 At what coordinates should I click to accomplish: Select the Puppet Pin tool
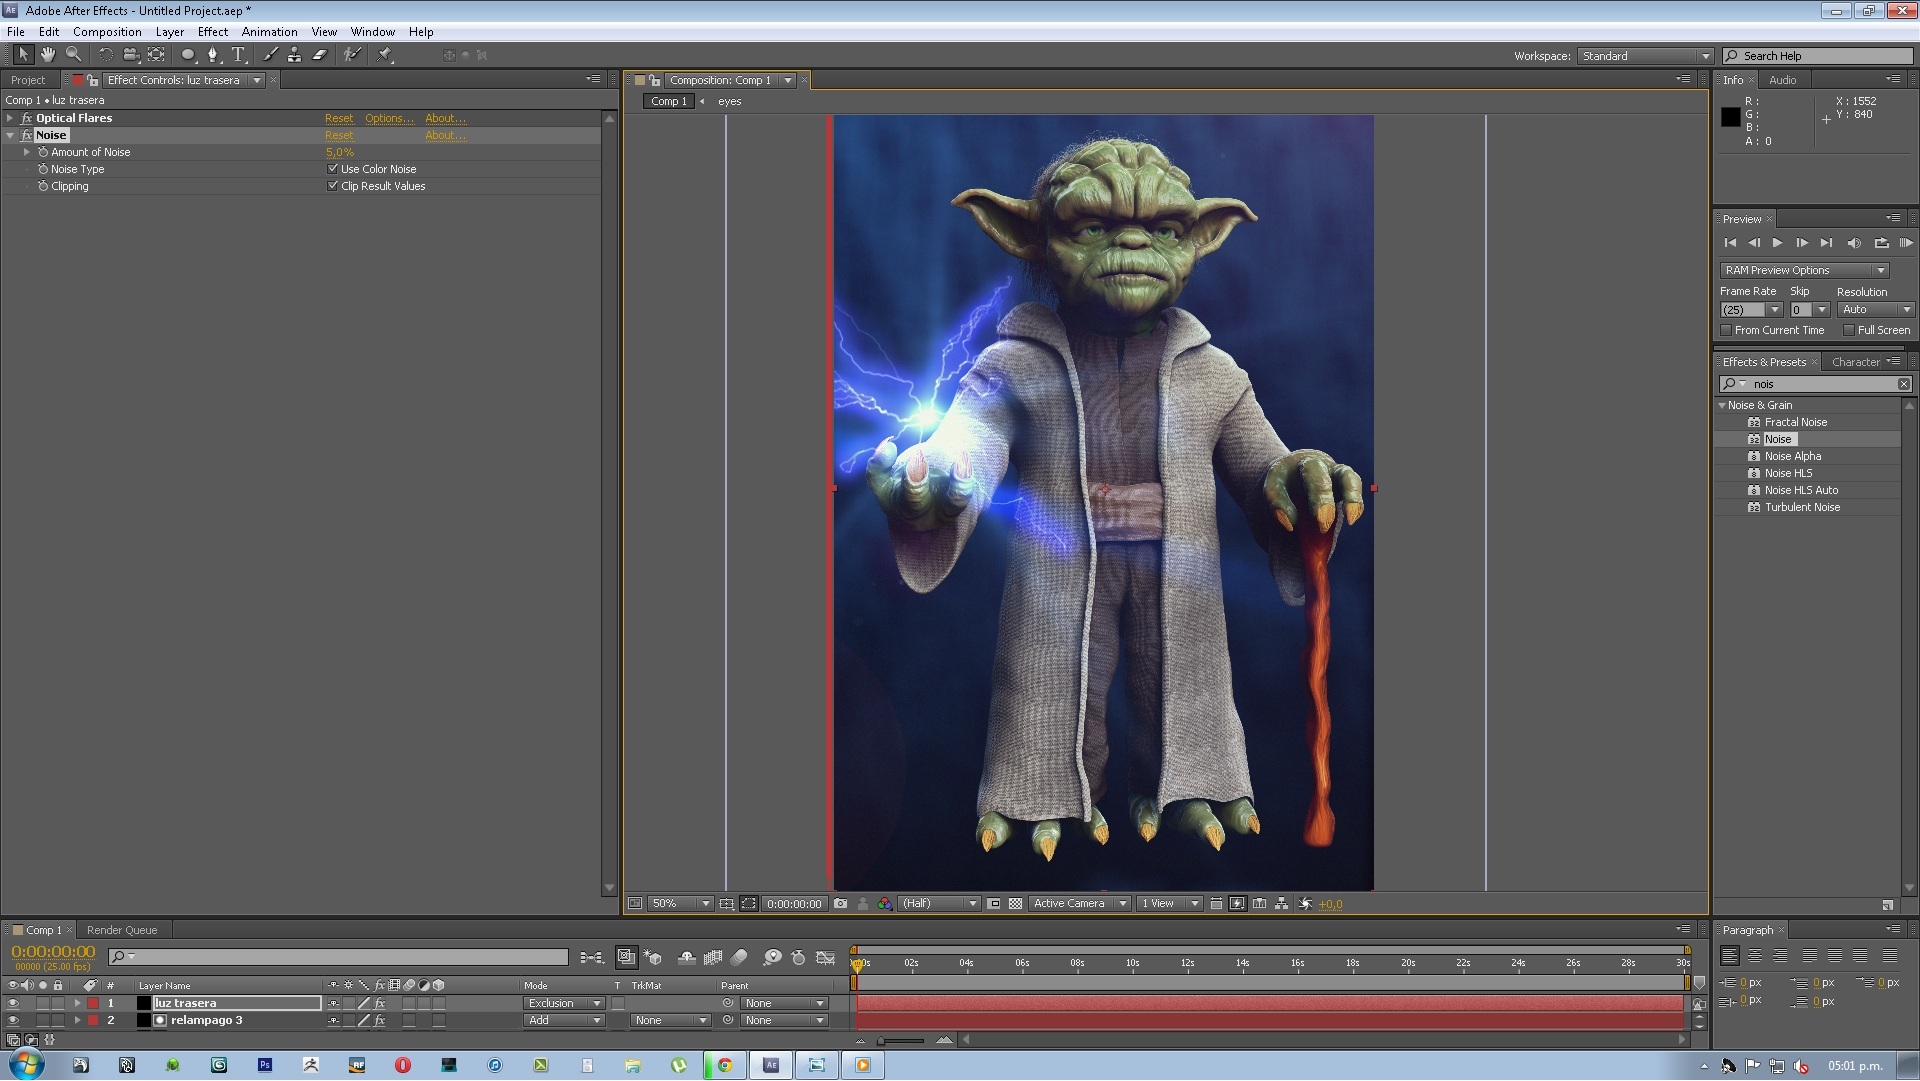click(385, 55)
